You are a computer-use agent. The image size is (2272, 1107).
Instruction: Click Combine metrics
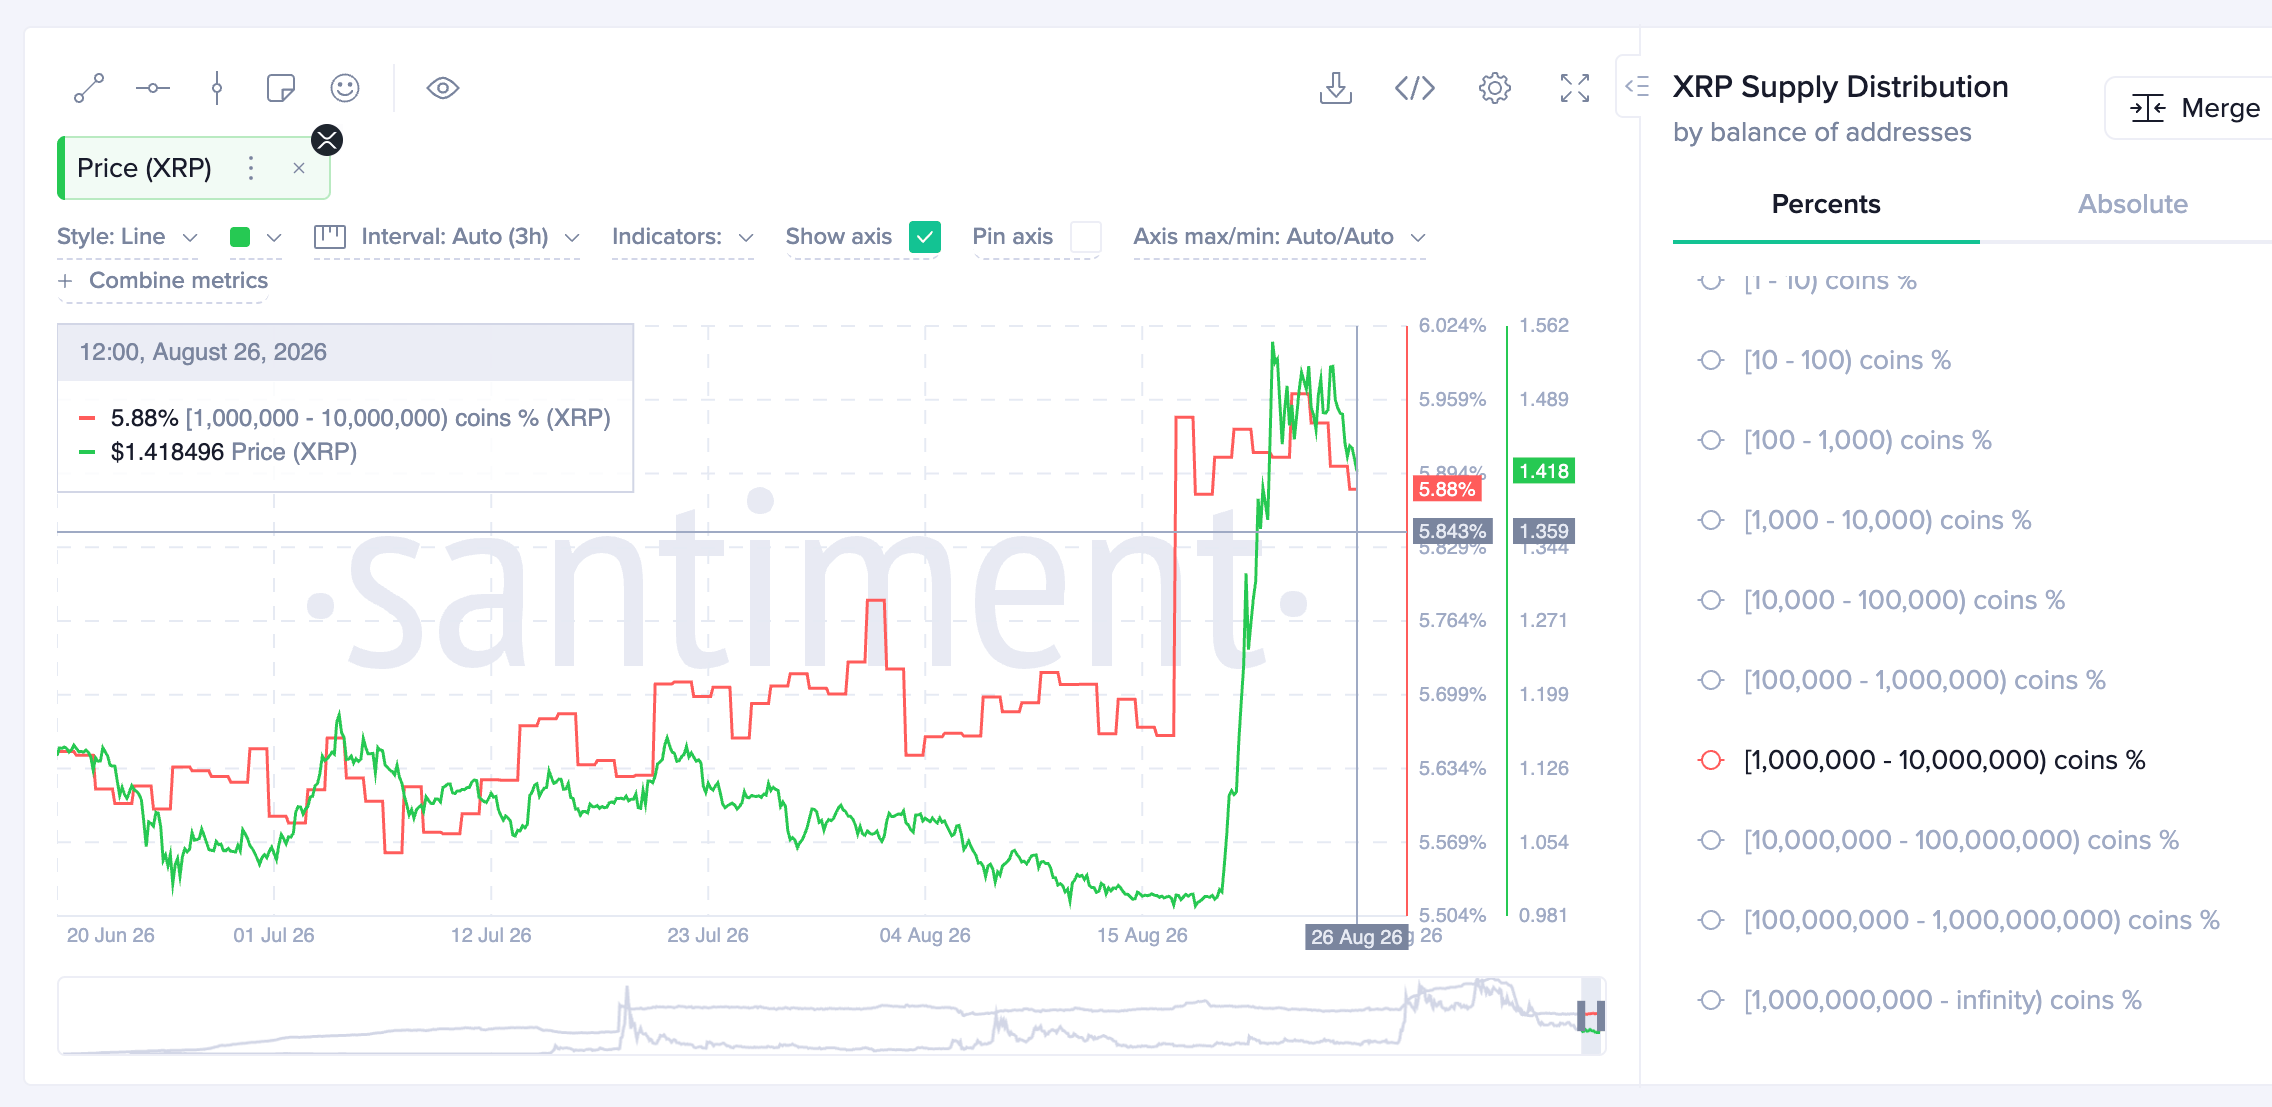coord(163,281)
